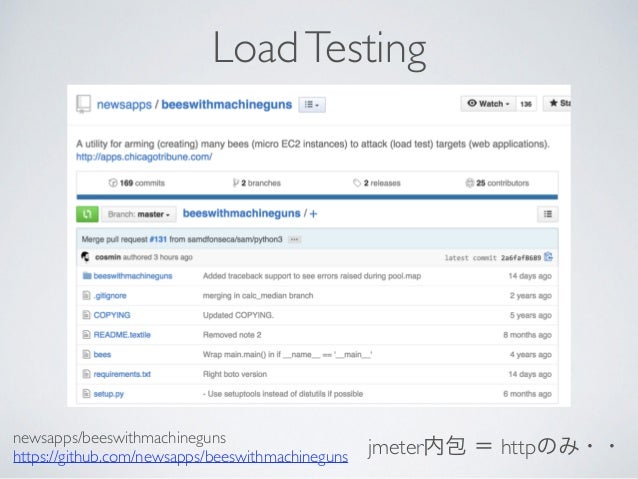Image resolution: width=638 pixels, height=479 pixels.
Task: Open the requirements.txt file
Action: coord(122,374)
